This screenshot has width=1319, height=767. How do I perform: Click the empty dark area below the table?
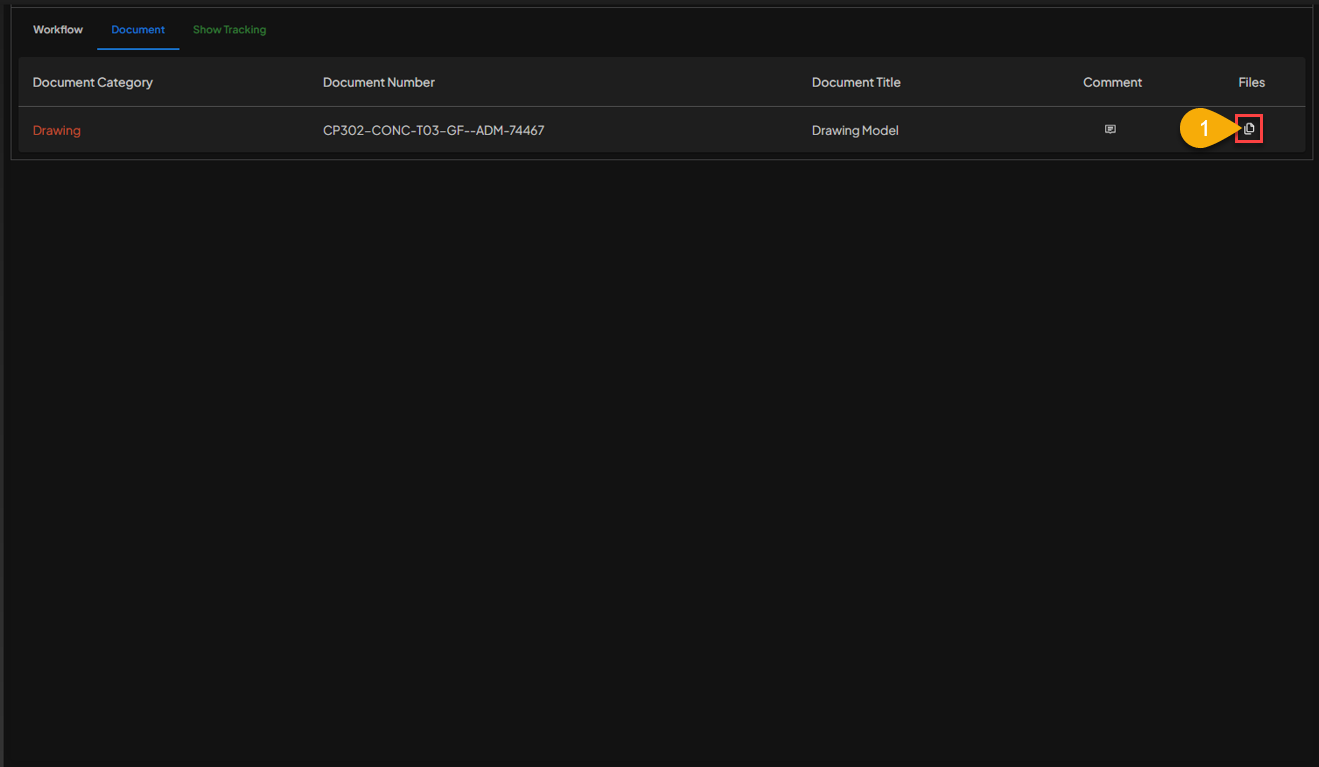[660, 450]
